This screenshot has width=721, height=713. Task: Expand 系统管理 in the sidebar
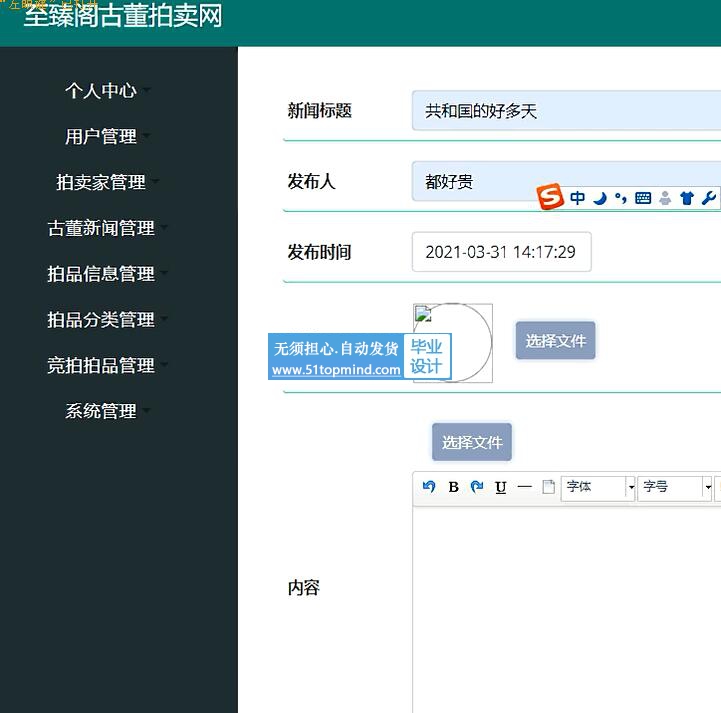(x=108, y=411)
